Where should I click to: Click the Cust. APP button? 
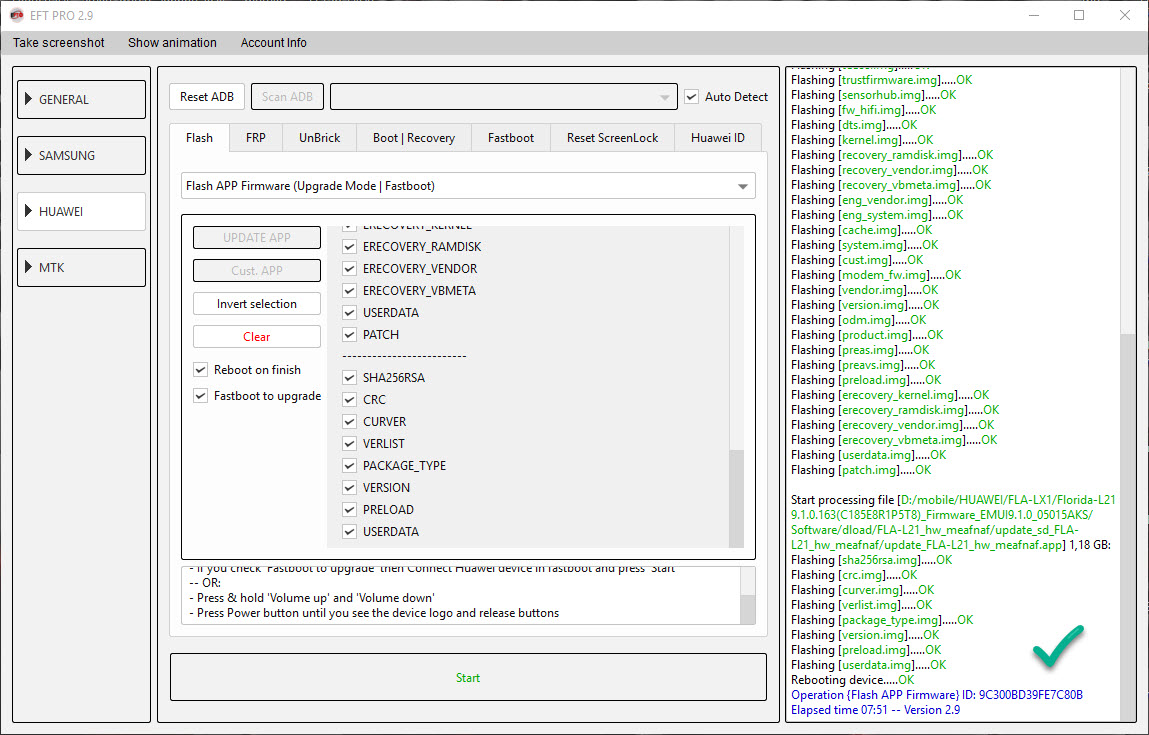coord(256,270)
